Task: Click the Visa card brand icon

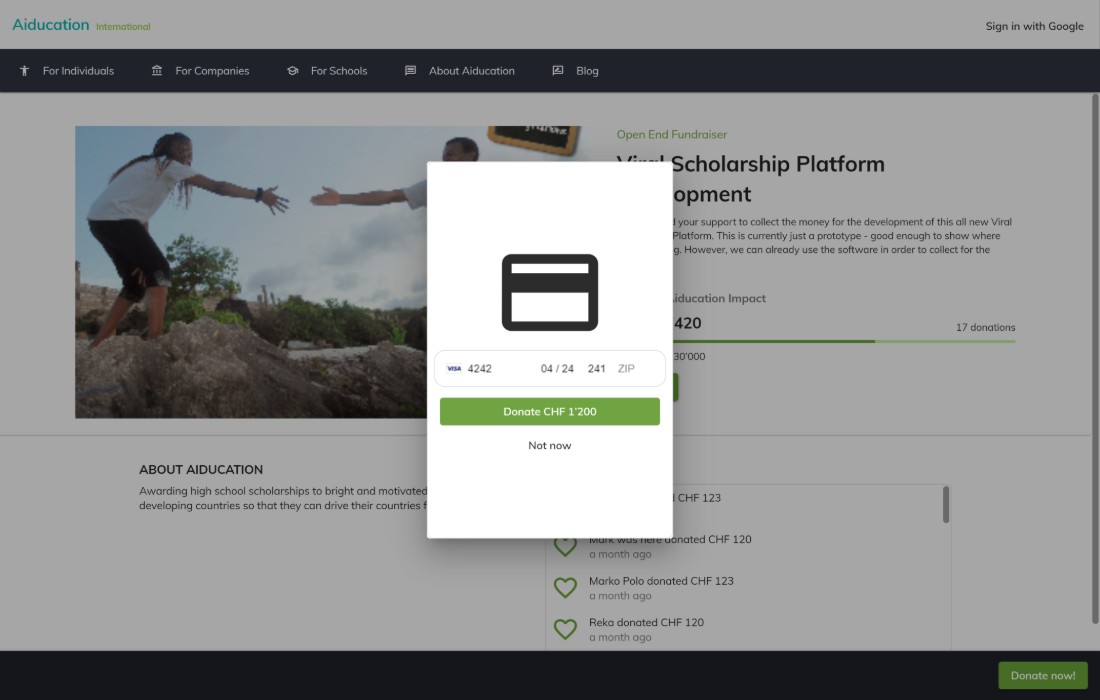Action: (x=454, y=369)
